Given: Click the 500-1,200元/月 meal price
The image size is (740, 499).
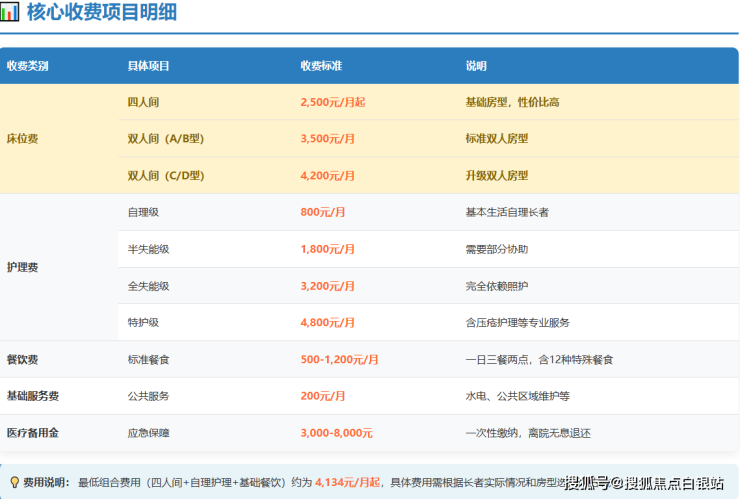Looking at the screenshot, I should click(339, 359).
